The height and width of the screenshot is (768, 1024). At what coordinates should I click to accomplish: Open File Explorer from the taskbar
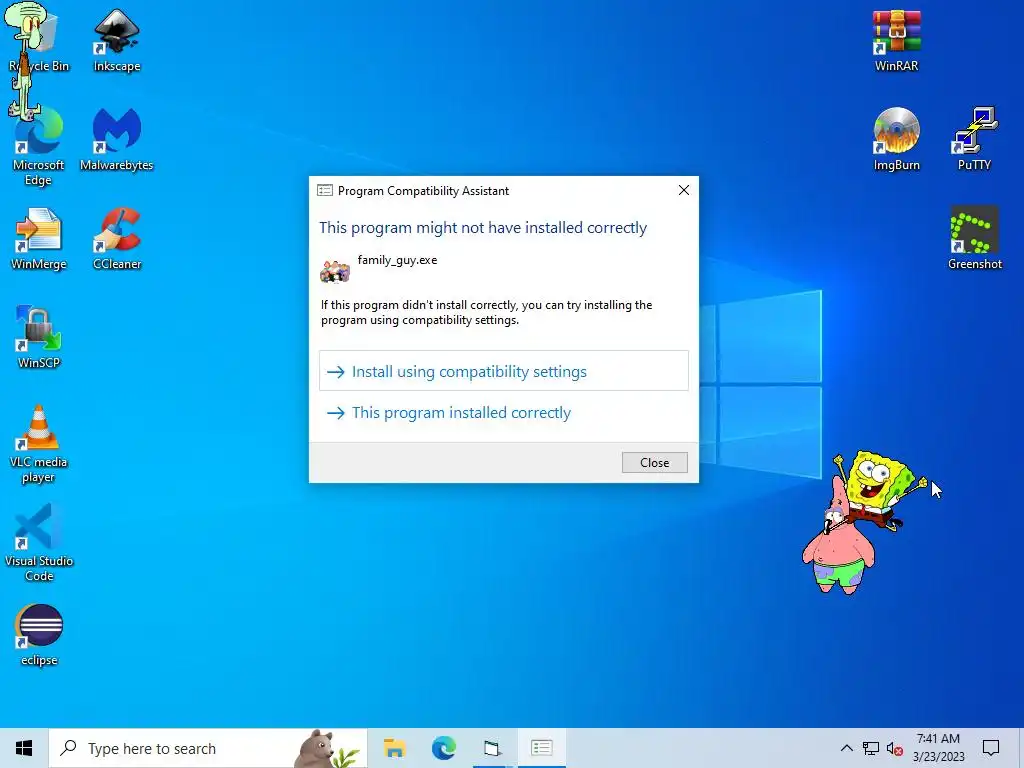coord(394,748)
